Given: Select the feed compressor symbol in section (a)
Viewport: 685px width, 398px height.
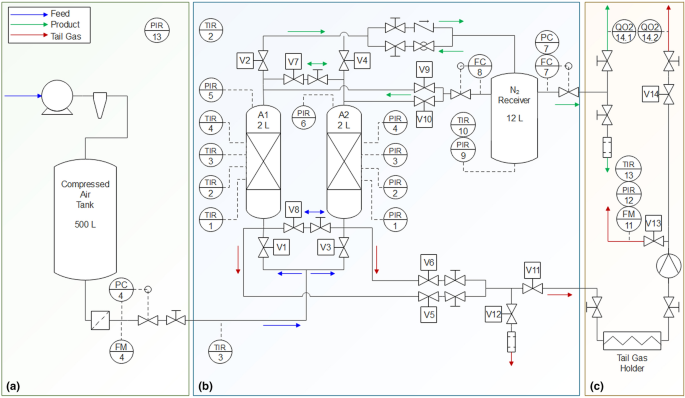Looking at the screenshot, I should tap(57, 97).
